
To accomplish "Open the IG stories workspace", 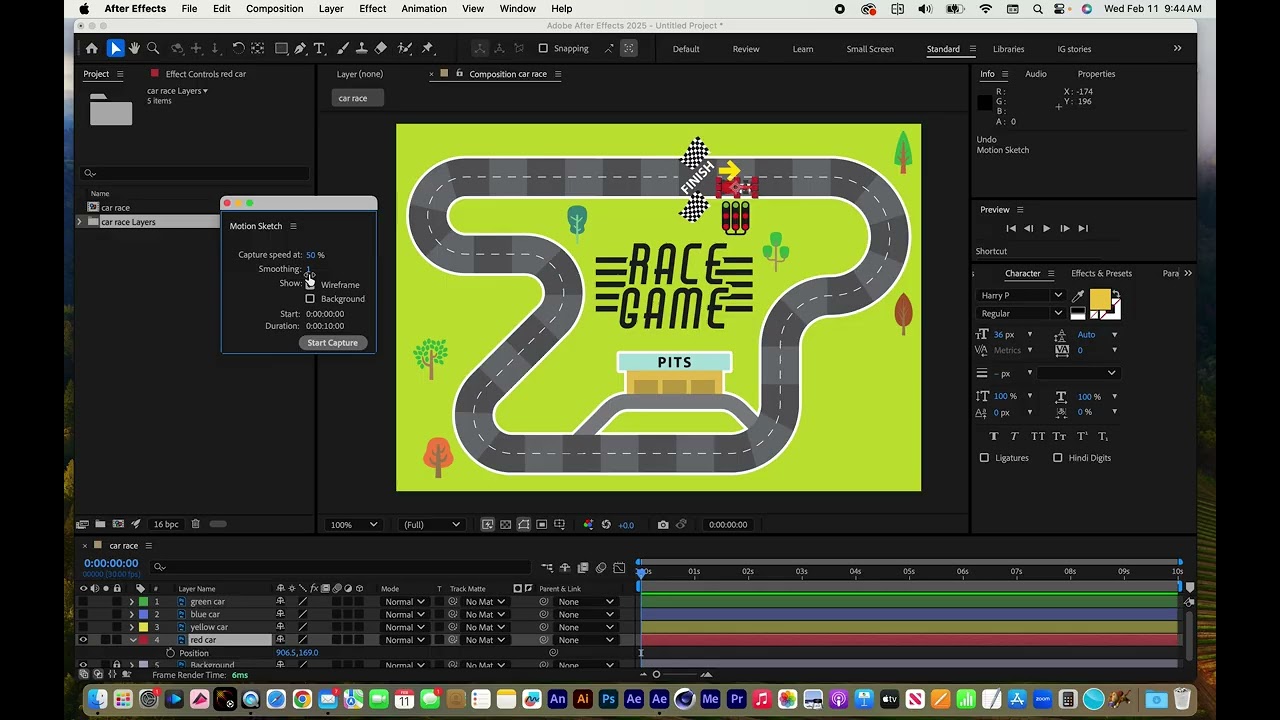I will pos(1074,49).
